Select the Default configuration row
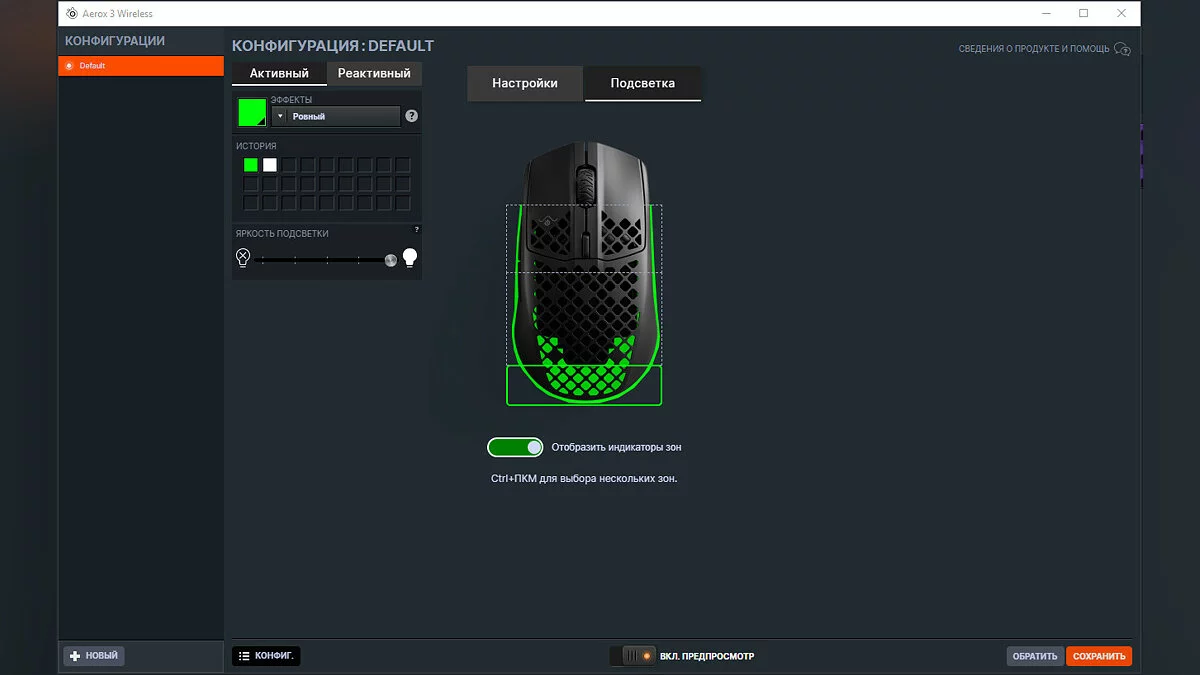Screen dimensions: 1200x675 point(141,66)
